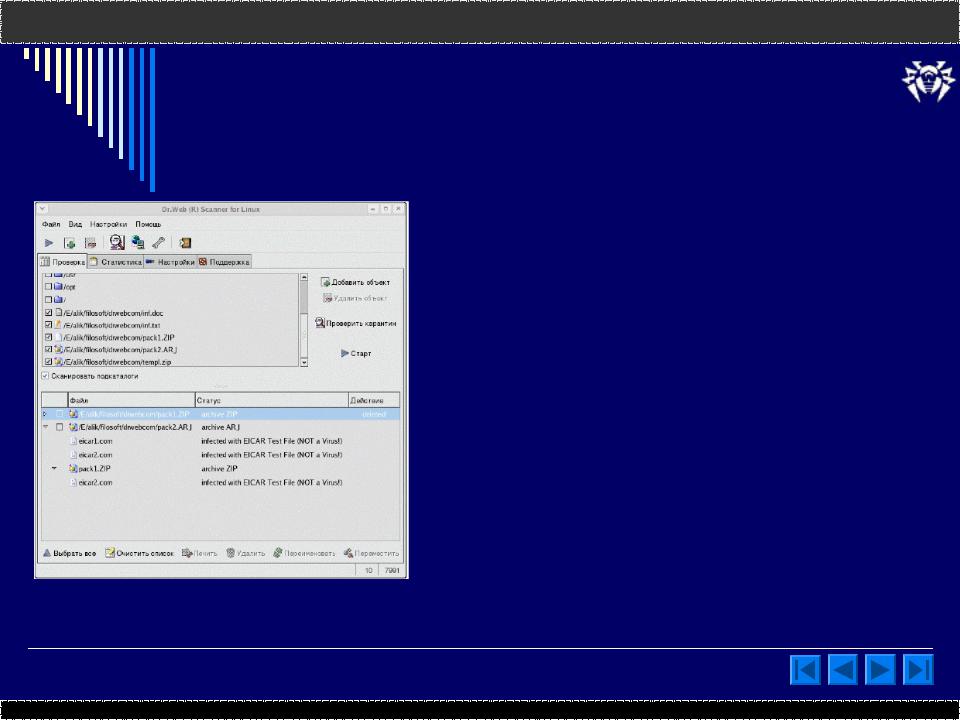Open the Вид menu

[75, 225]
